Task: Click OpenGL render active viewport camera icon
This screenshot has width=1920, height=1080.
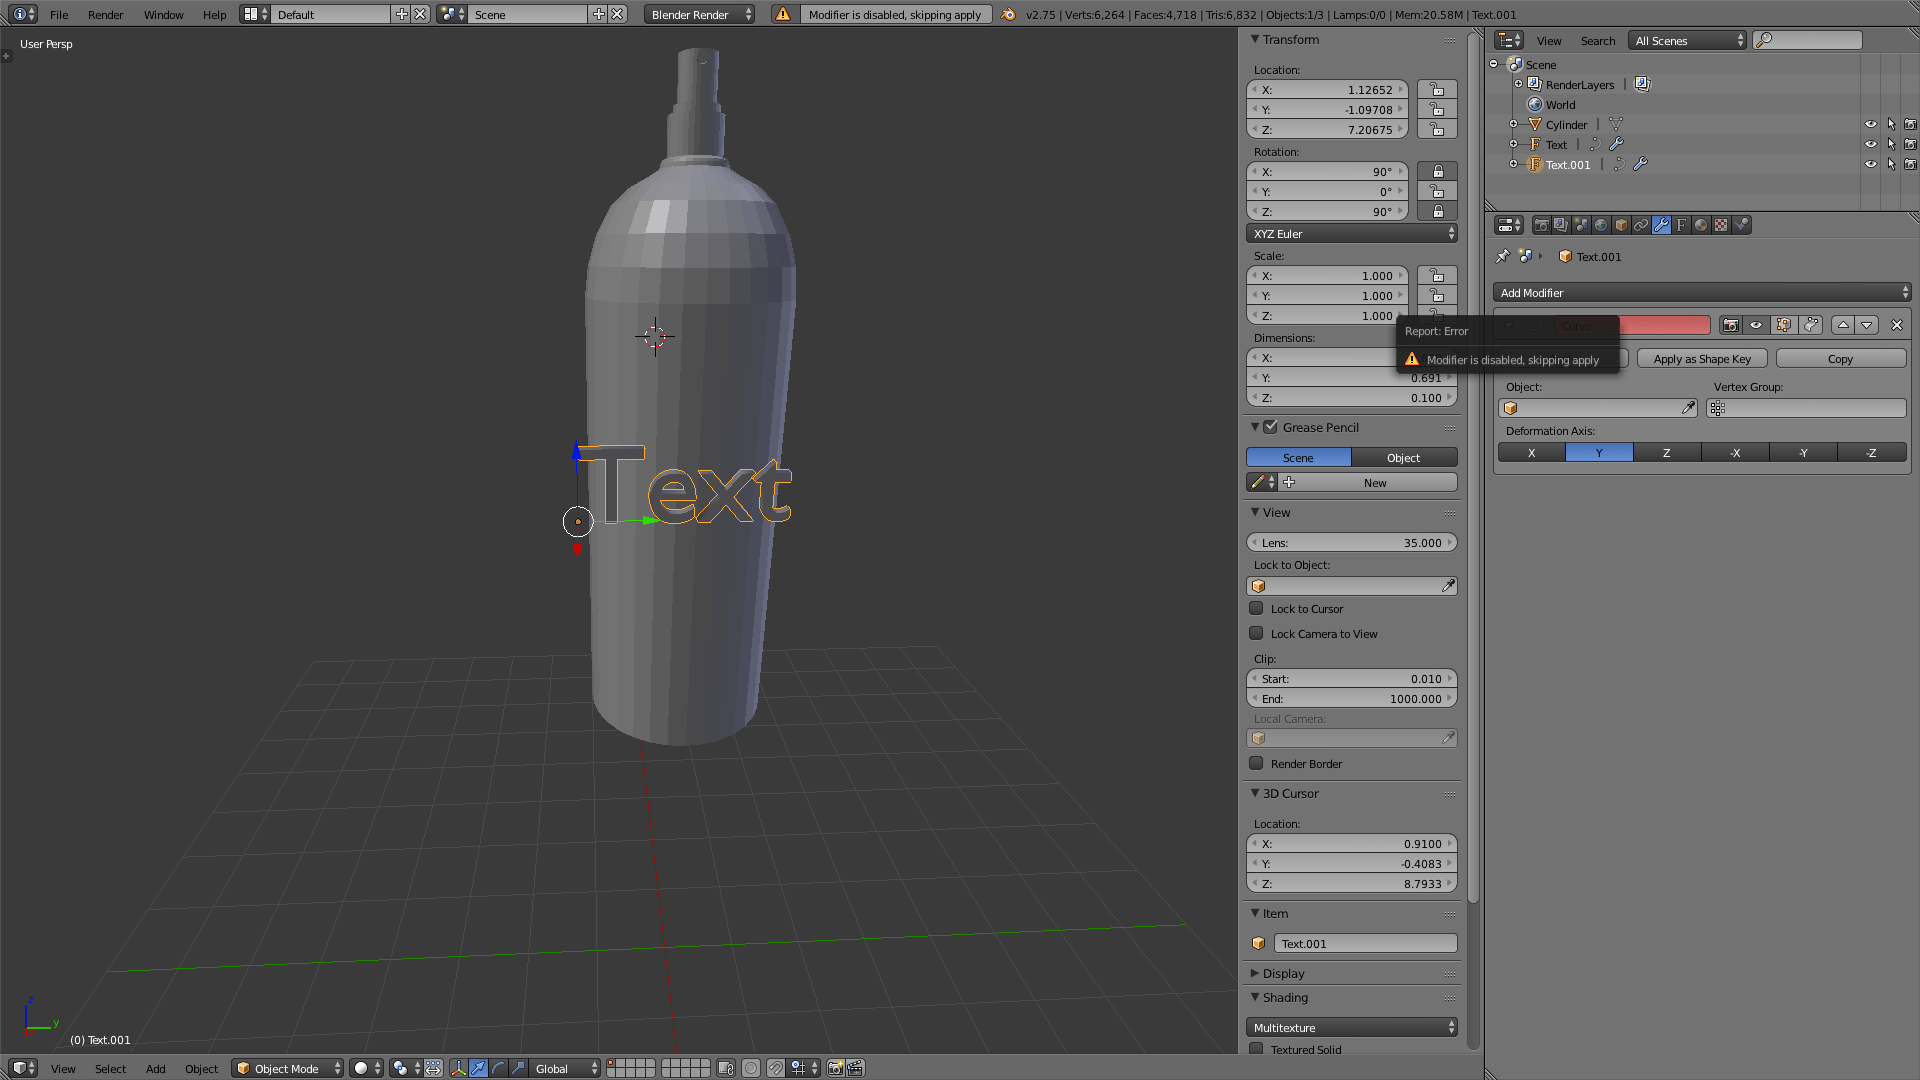Action: 836,1068
